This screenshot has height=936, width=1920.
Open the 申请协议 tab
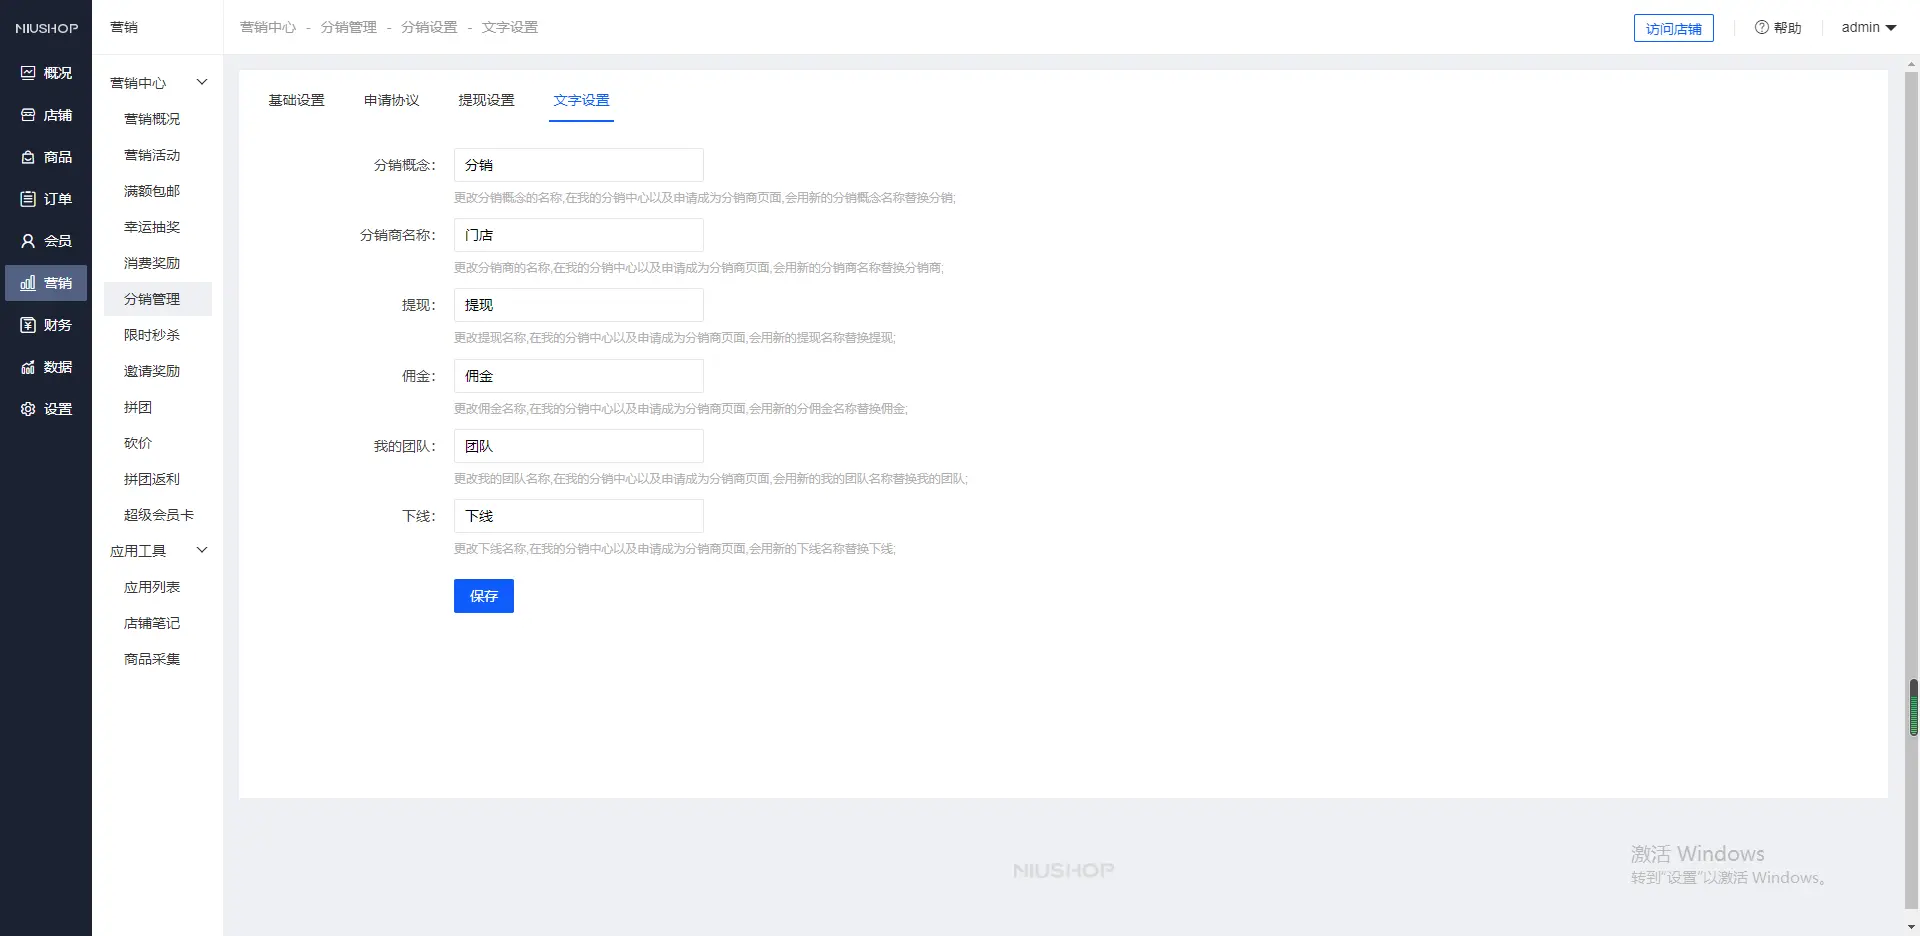pyautogui.click(x=391, y=100)
